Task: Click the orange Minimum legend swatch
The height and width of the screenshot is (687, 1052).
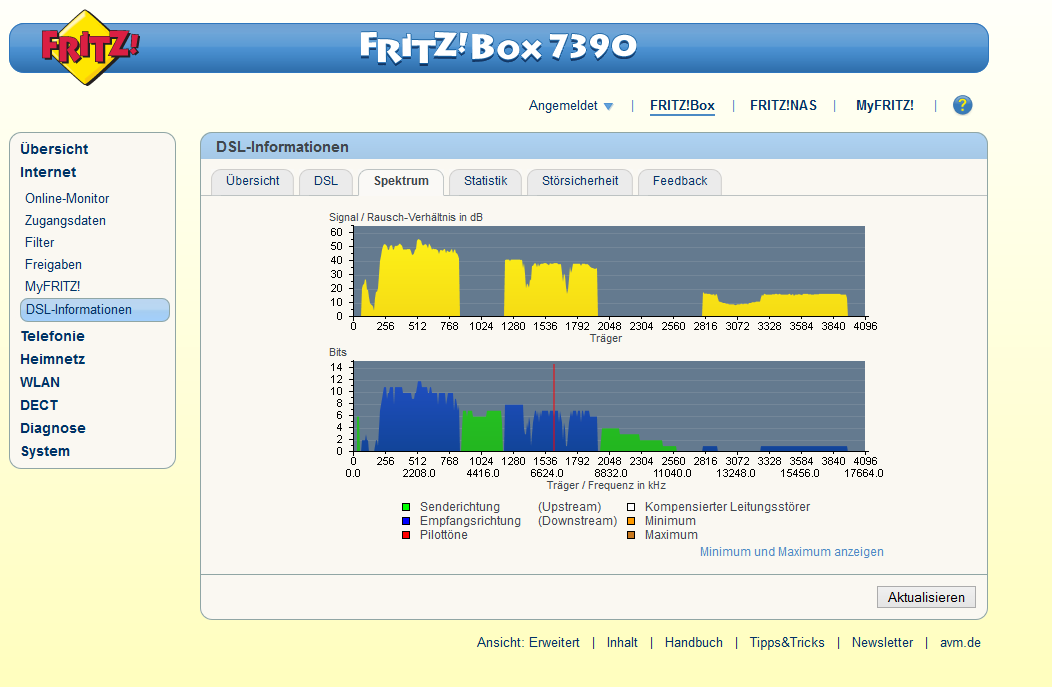Action: click(x=631, y=521)
